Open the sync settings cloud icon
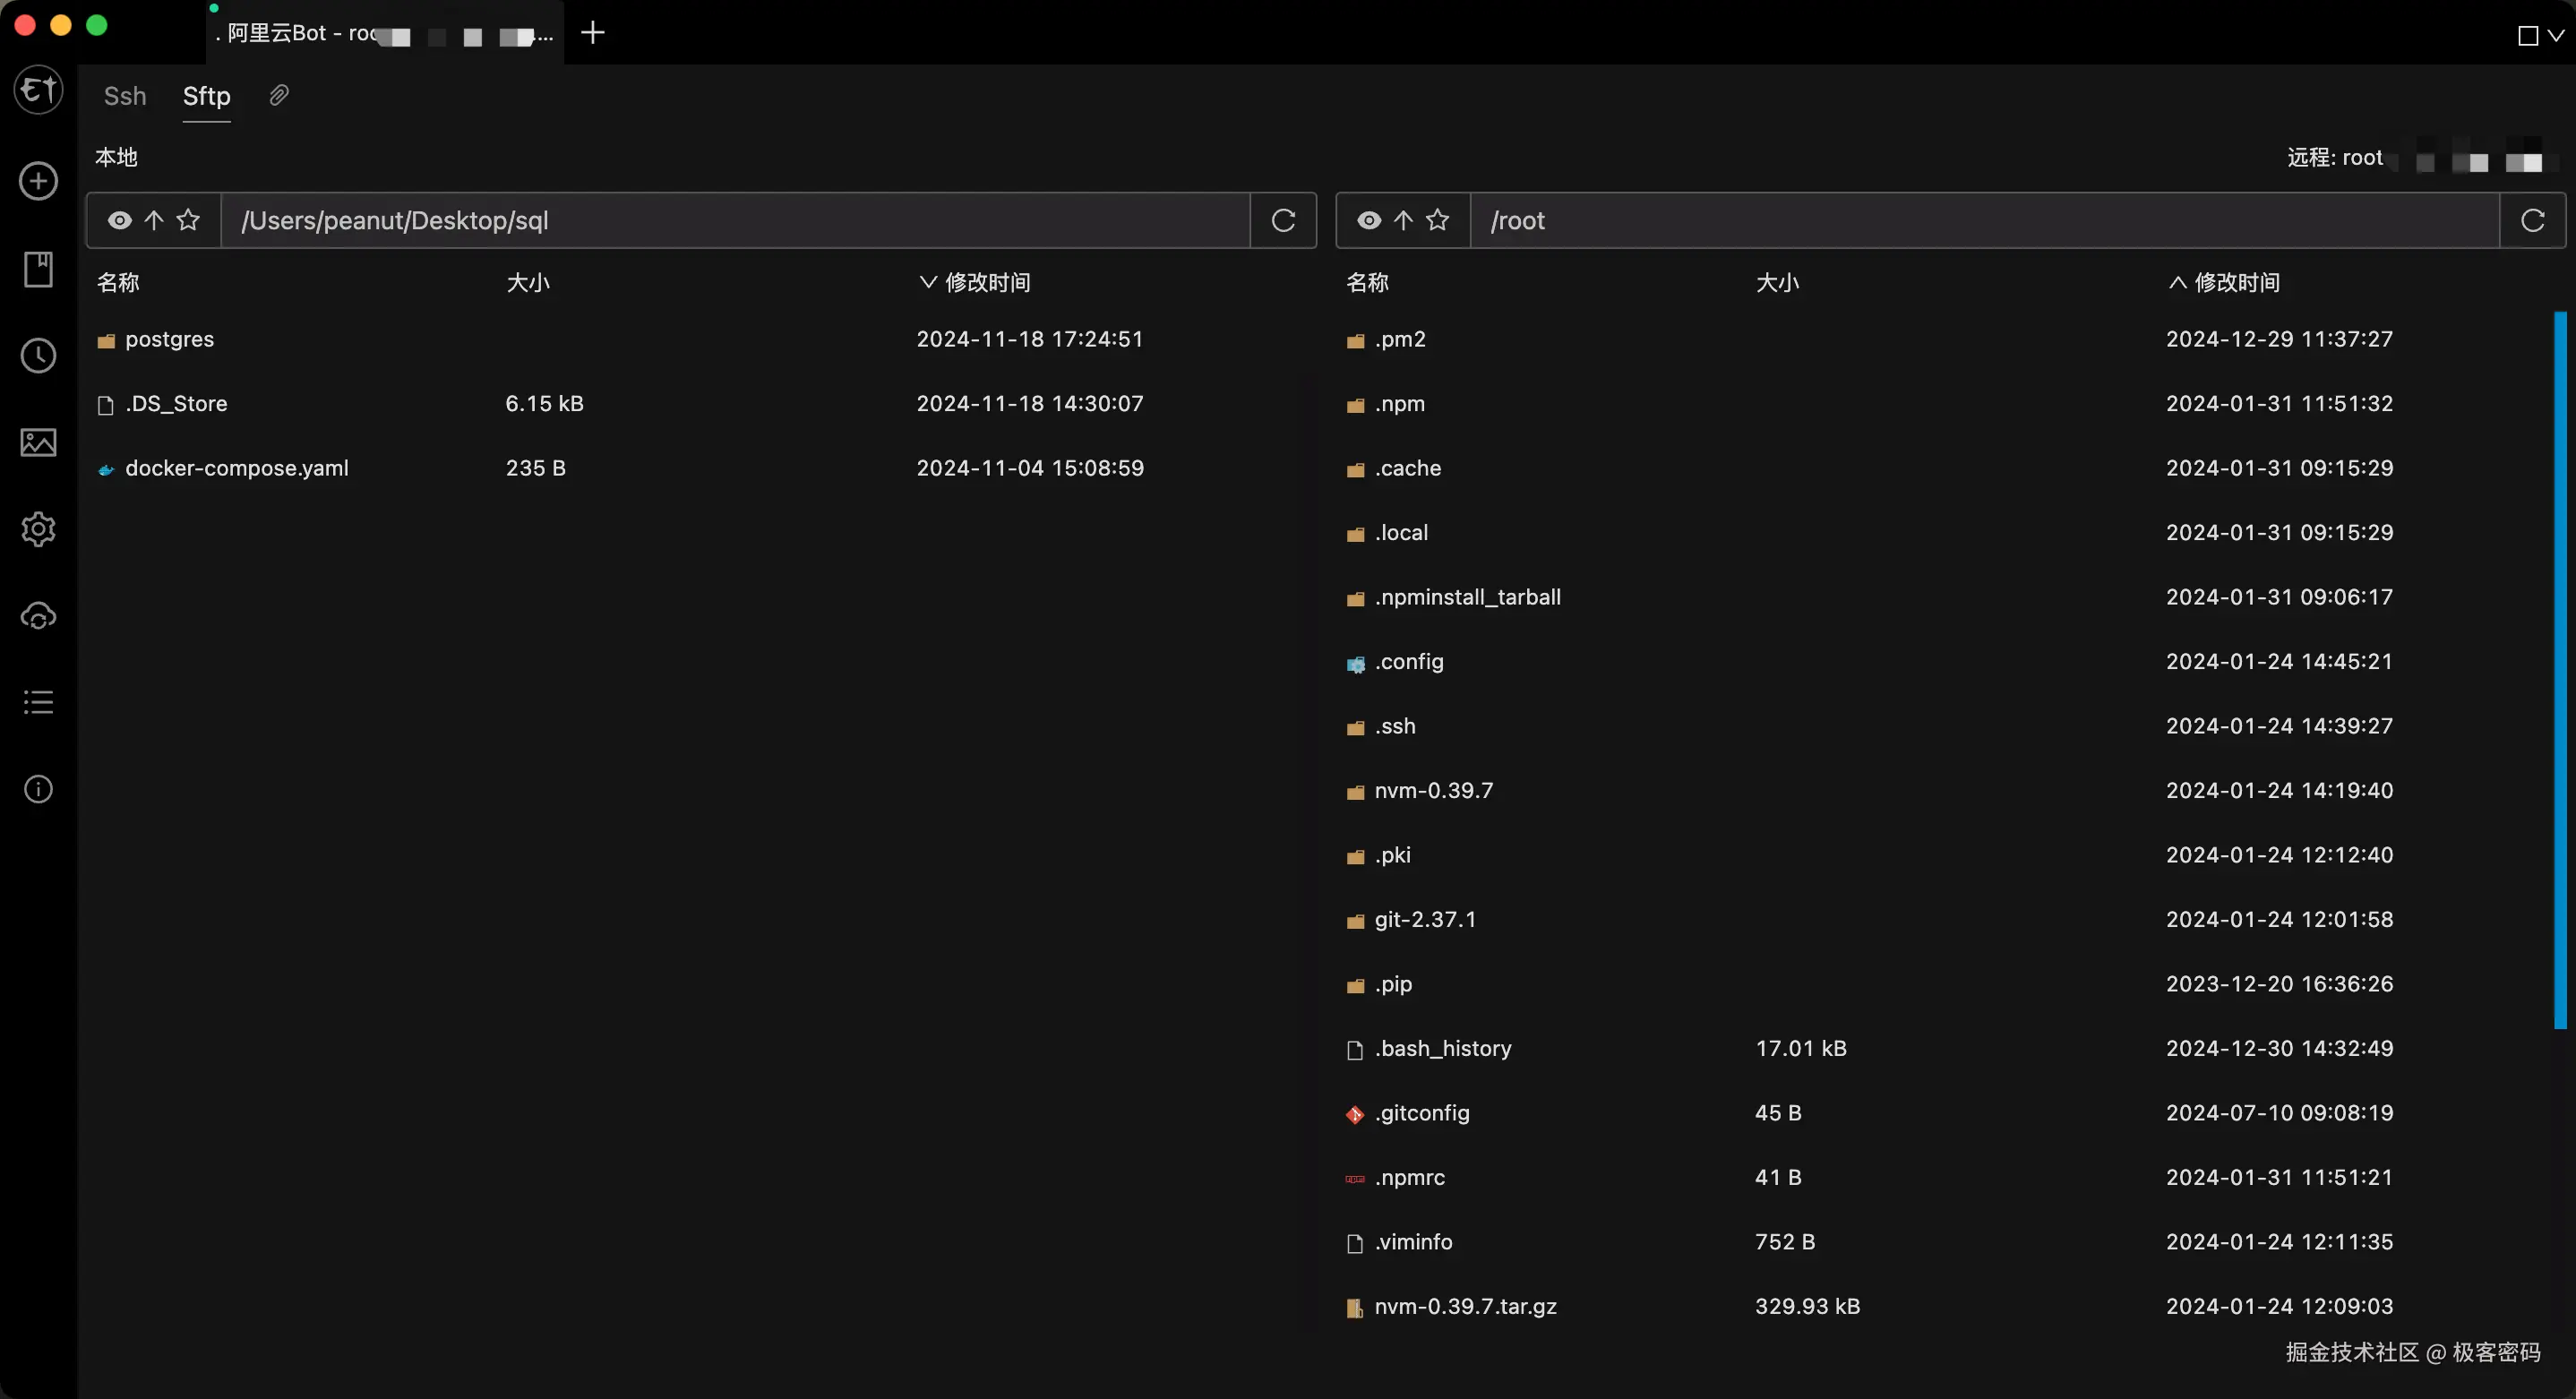Image resolution: width=2576 pixels, height=1399 pixels. [37, 616]
